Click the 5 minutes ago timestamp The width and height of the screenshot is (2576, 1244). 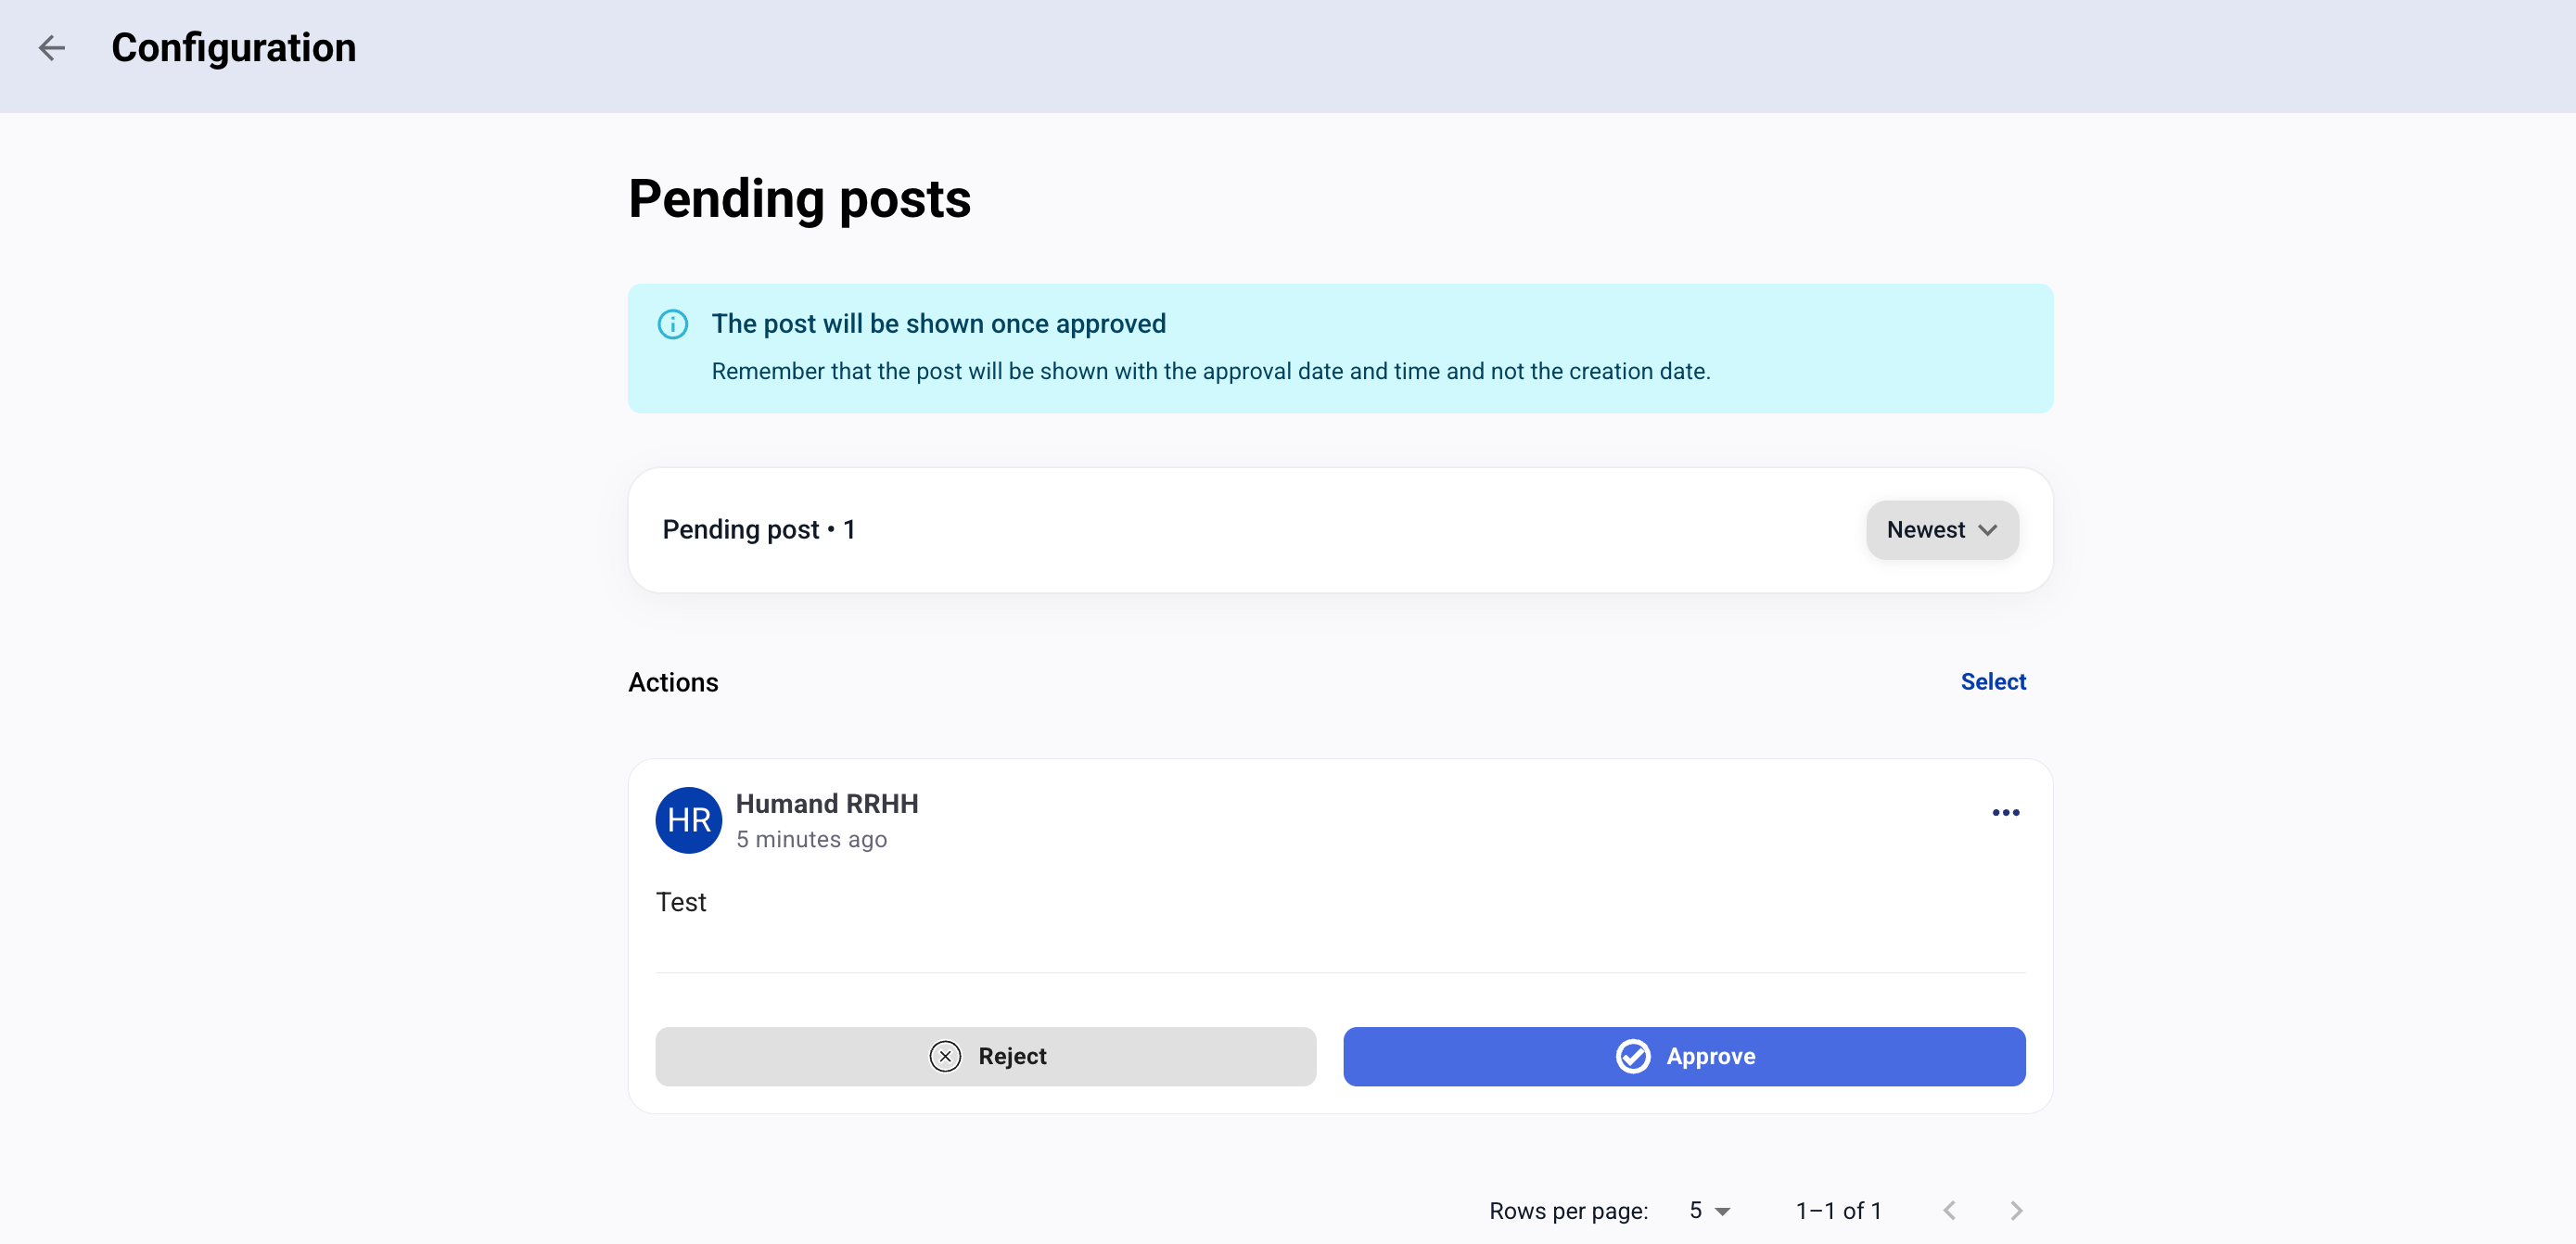point(811,839)
